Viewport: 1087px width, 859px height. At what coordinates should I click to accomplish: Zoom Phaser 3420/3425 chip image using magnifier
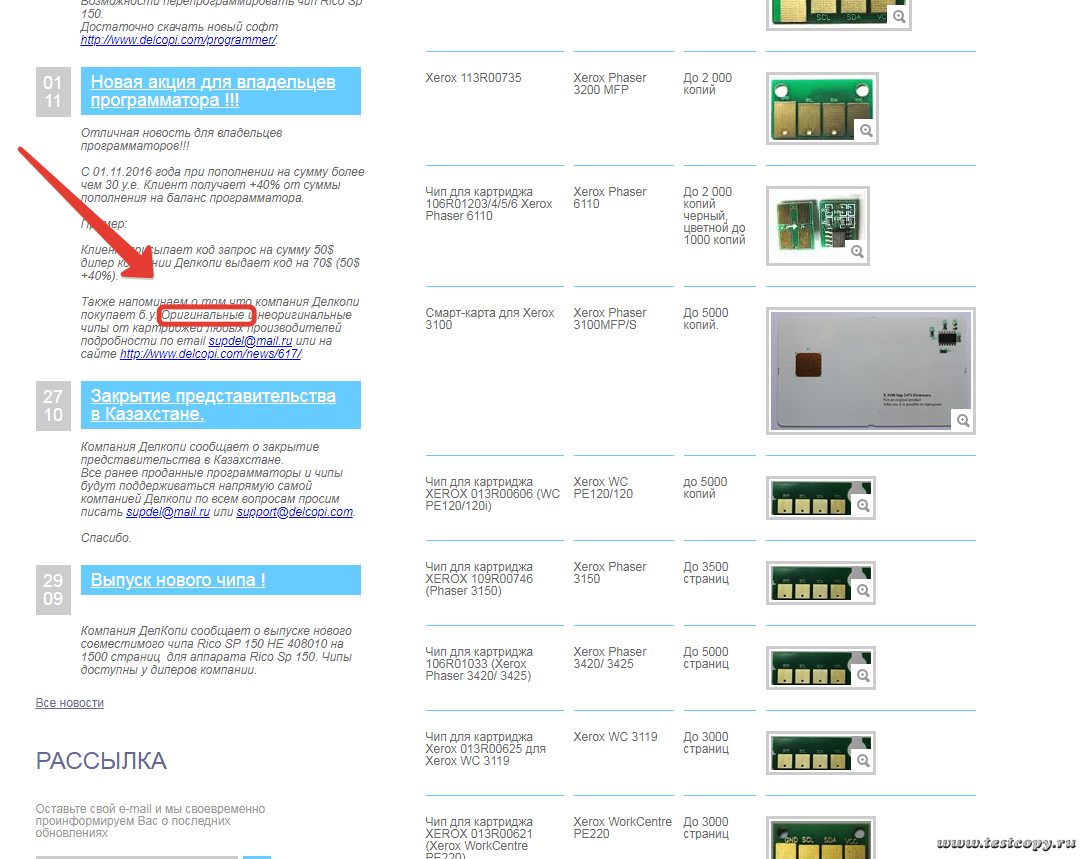point(863,677)
